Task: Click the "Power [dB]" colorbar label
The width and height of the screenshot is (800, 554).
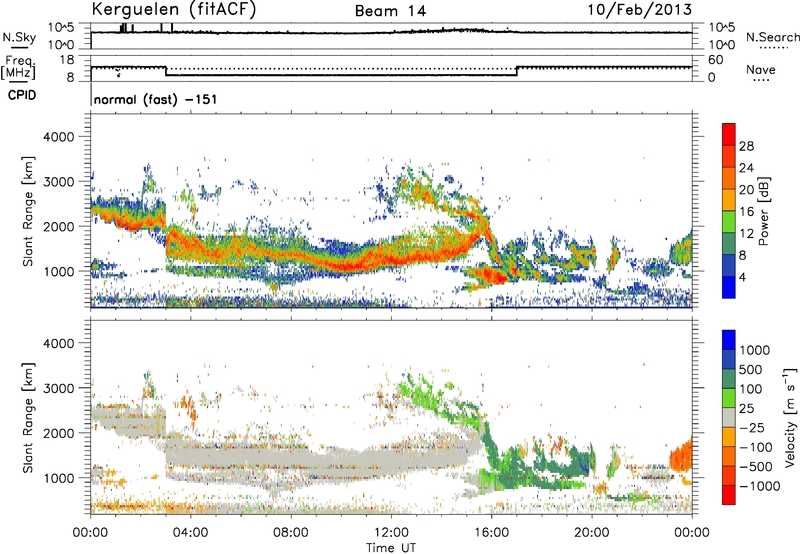Action: click(764, 211)
